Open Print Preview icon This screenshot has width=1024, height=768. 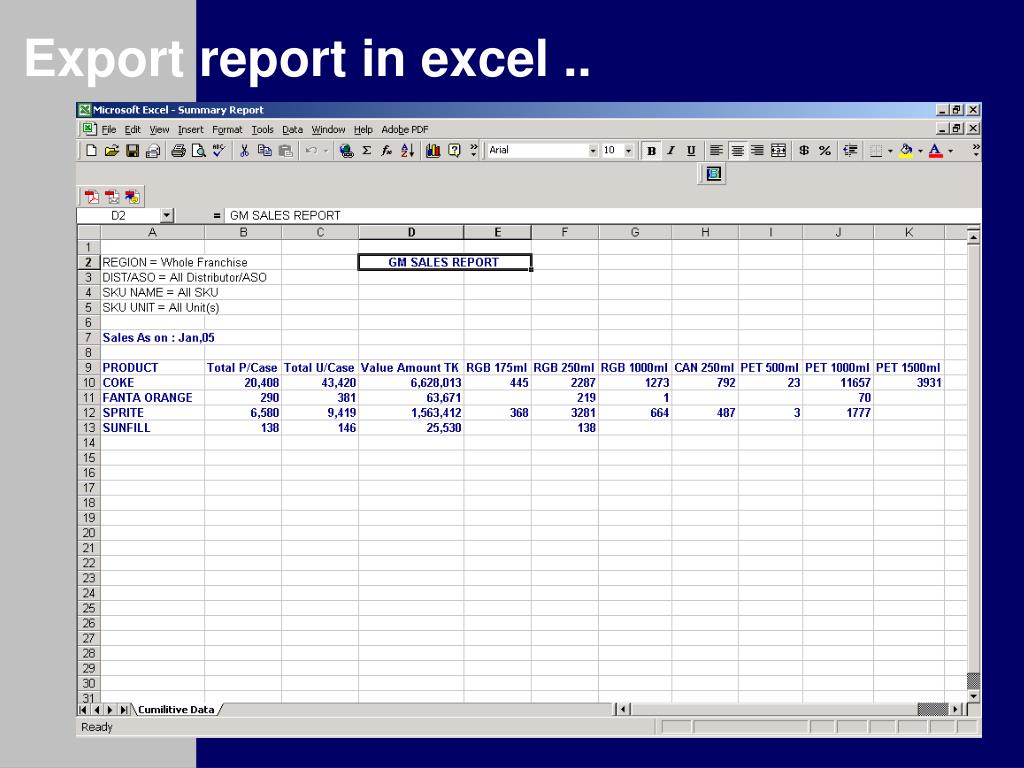pos(199,151)
